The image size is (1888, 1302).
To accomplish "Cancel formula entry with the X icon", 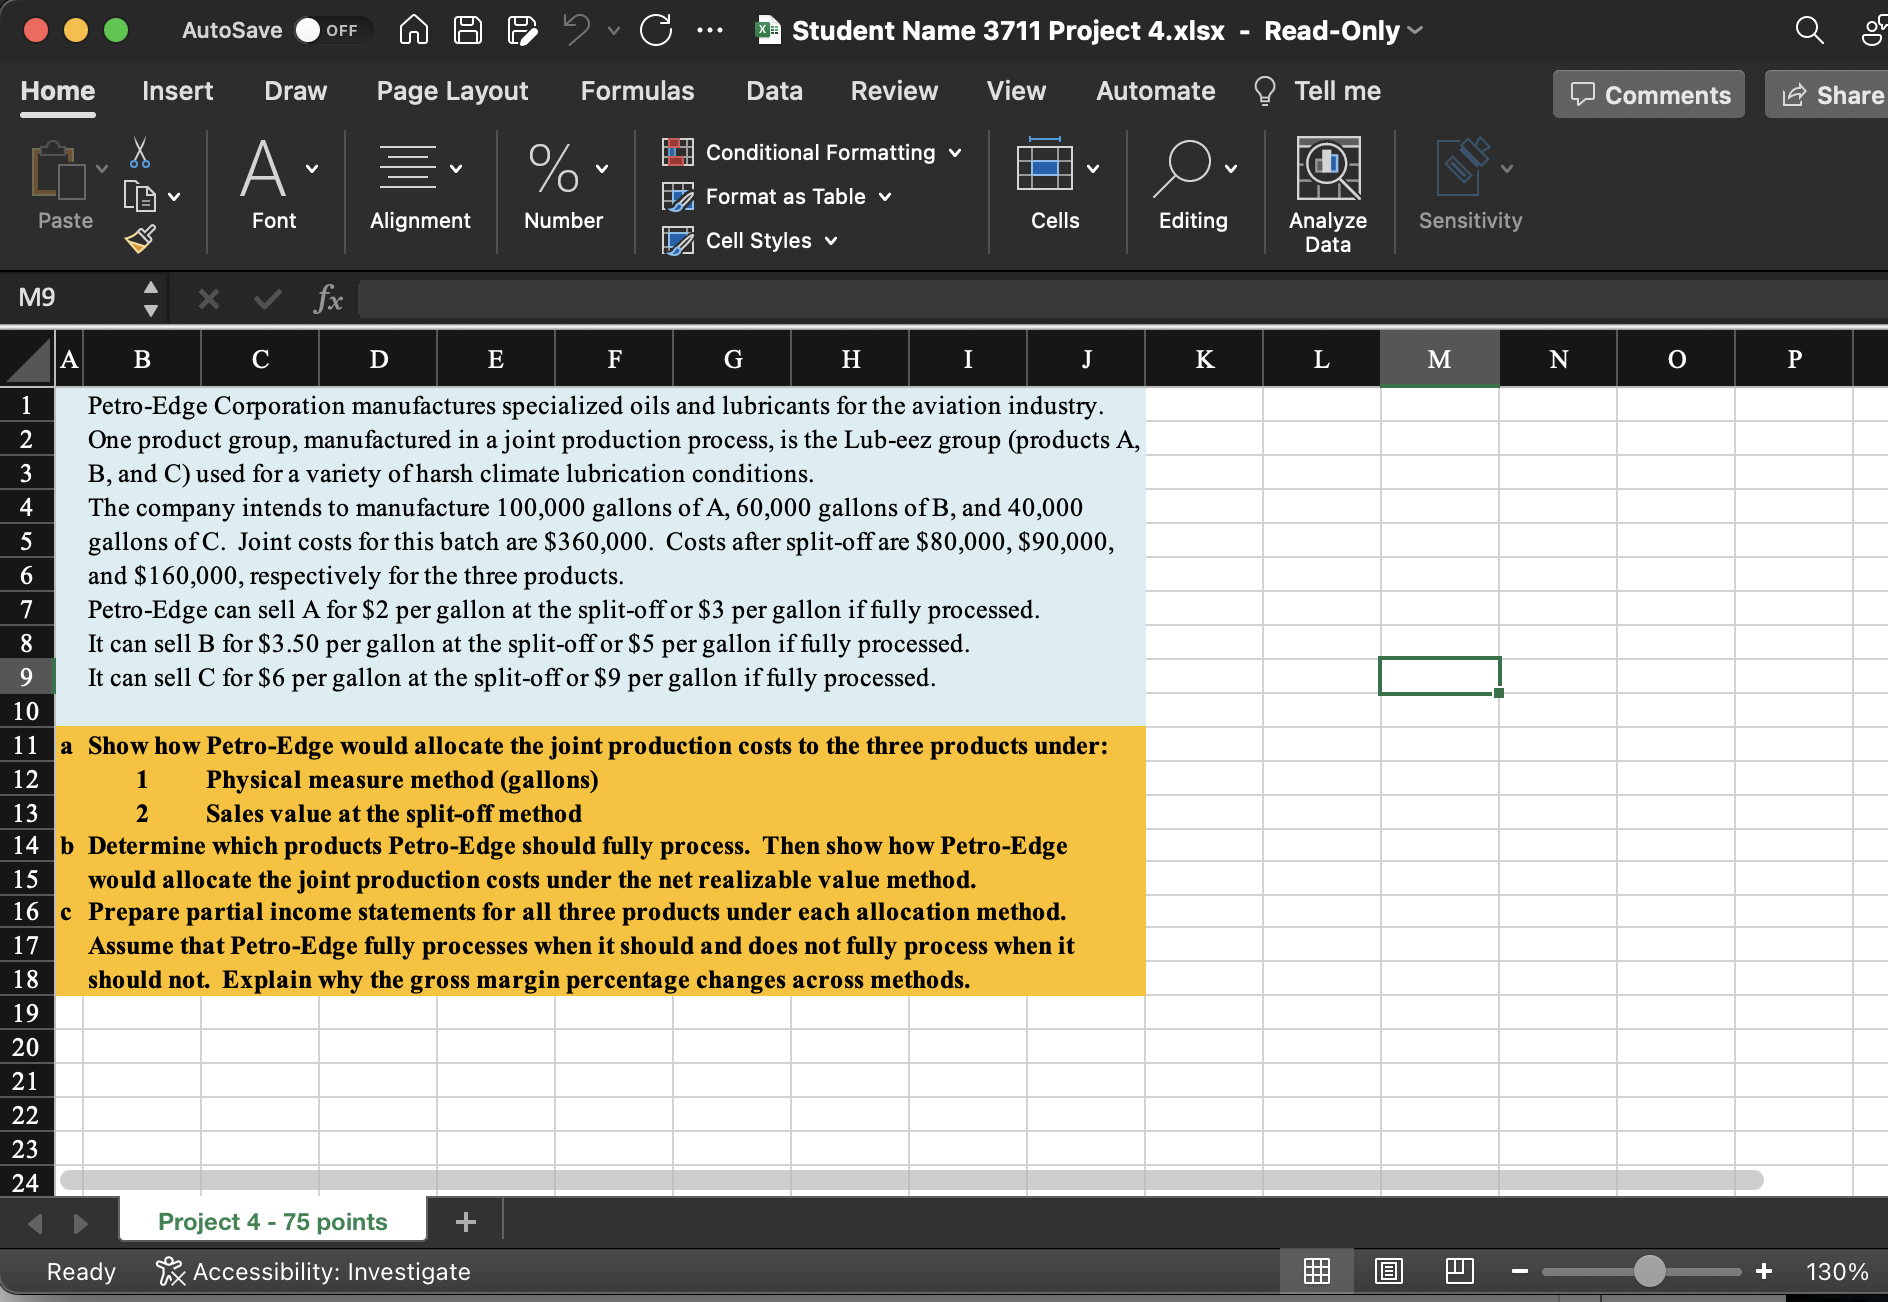I will click(208, 298).
